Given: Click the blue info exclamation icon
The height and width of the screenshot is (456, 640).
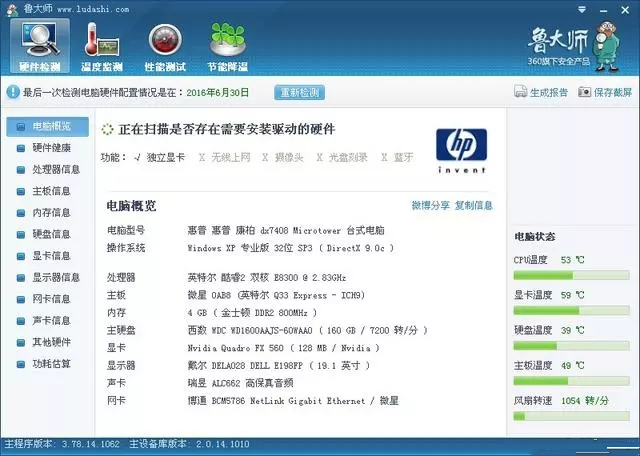Looking at the screenshot, I should pos(13,92).
